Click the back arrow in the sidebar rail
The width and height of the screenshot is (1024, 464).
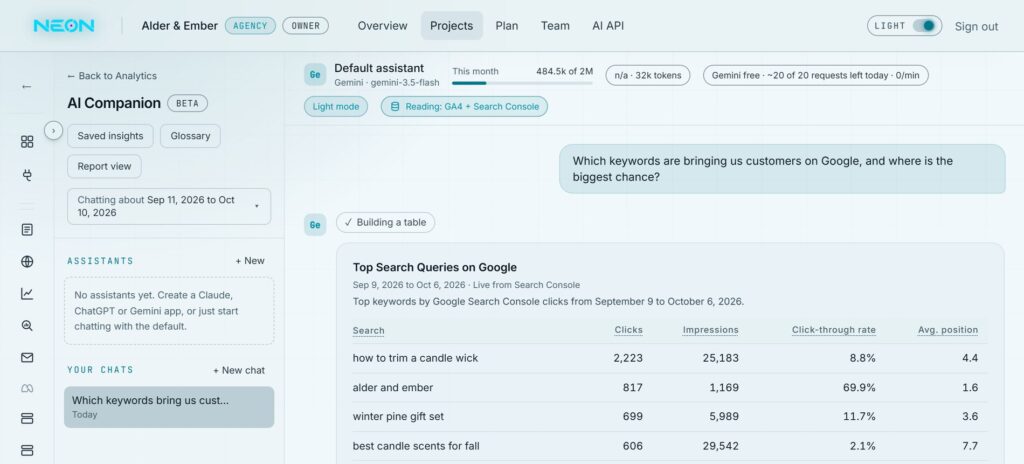click(x=27, y=86)
